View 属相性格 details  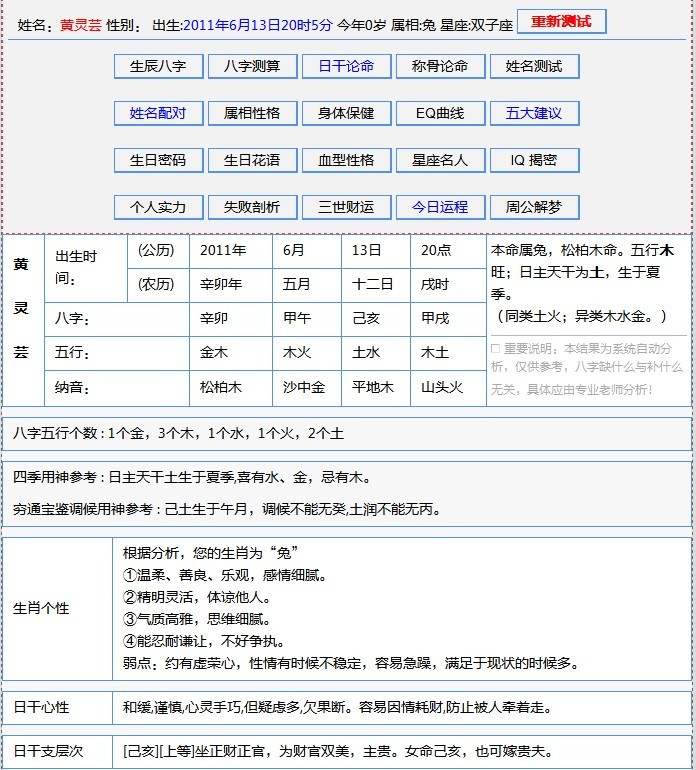(x=252, y=113)
